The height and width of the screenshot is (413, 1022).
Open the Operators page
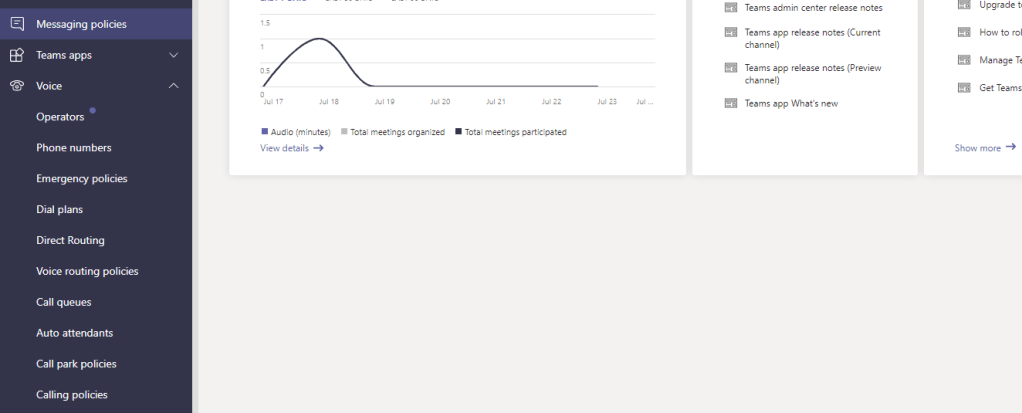pyautogui.click(x=60, y=117)
